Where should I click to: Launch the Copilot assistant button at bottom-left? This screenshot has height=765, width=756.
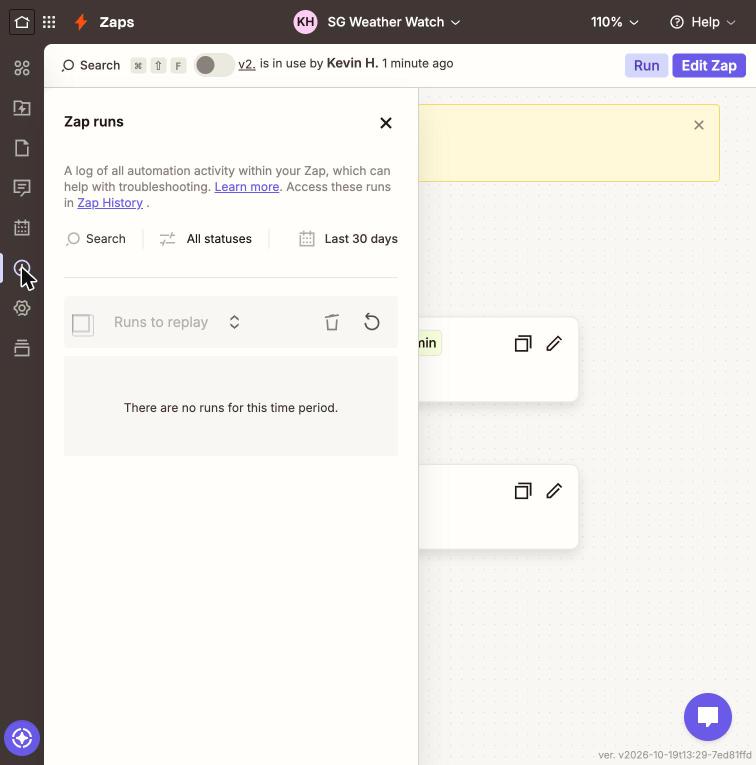click(22, 738)
